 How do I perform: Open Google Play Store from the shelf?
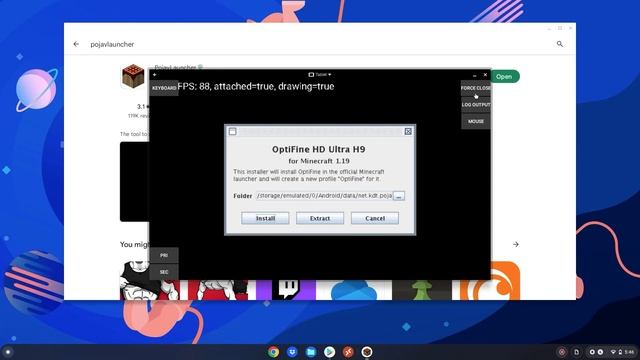point(329,352)
